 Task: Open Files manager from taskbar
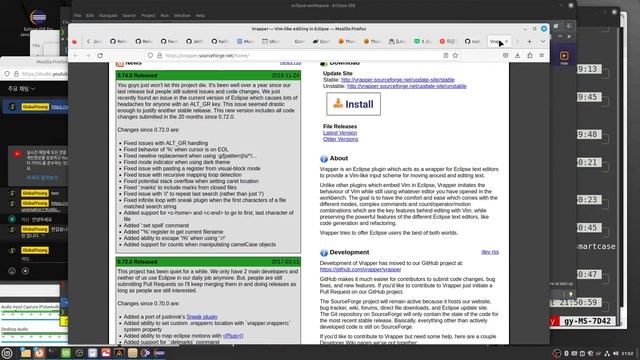[25, 353]
